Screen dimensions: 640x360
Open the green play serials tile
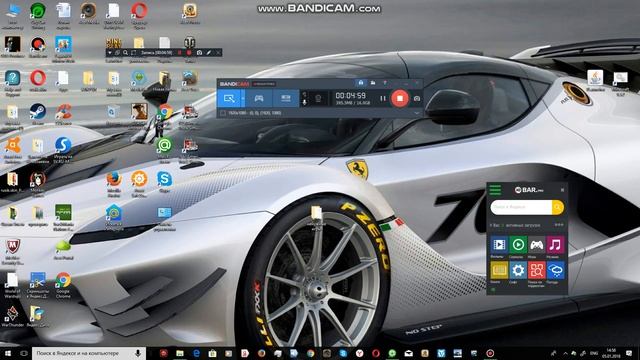[x=518, y=244]
